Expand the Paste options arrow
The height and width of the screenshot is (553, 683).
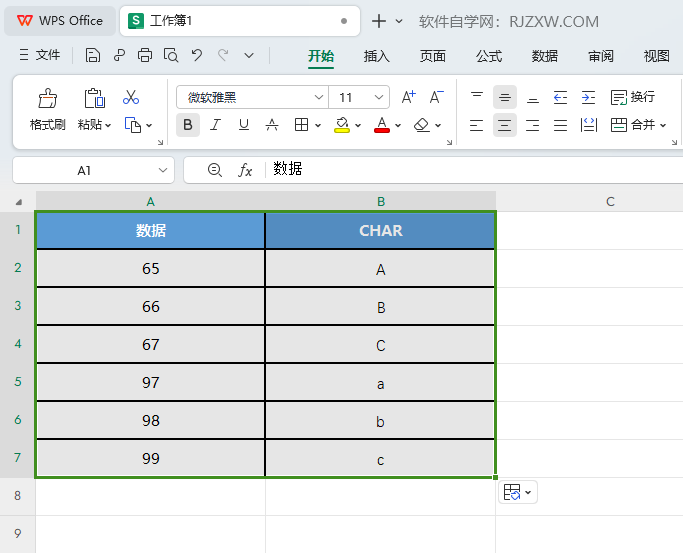click(x=108, y=126)
